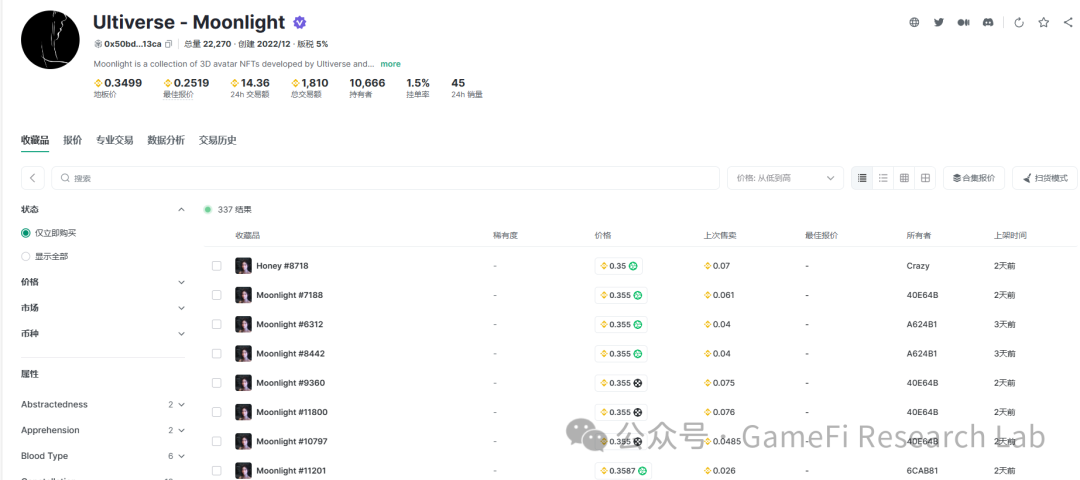Copy contract address 0x50bd...13ca icon
1080x480 pixels.
[168, 44]
